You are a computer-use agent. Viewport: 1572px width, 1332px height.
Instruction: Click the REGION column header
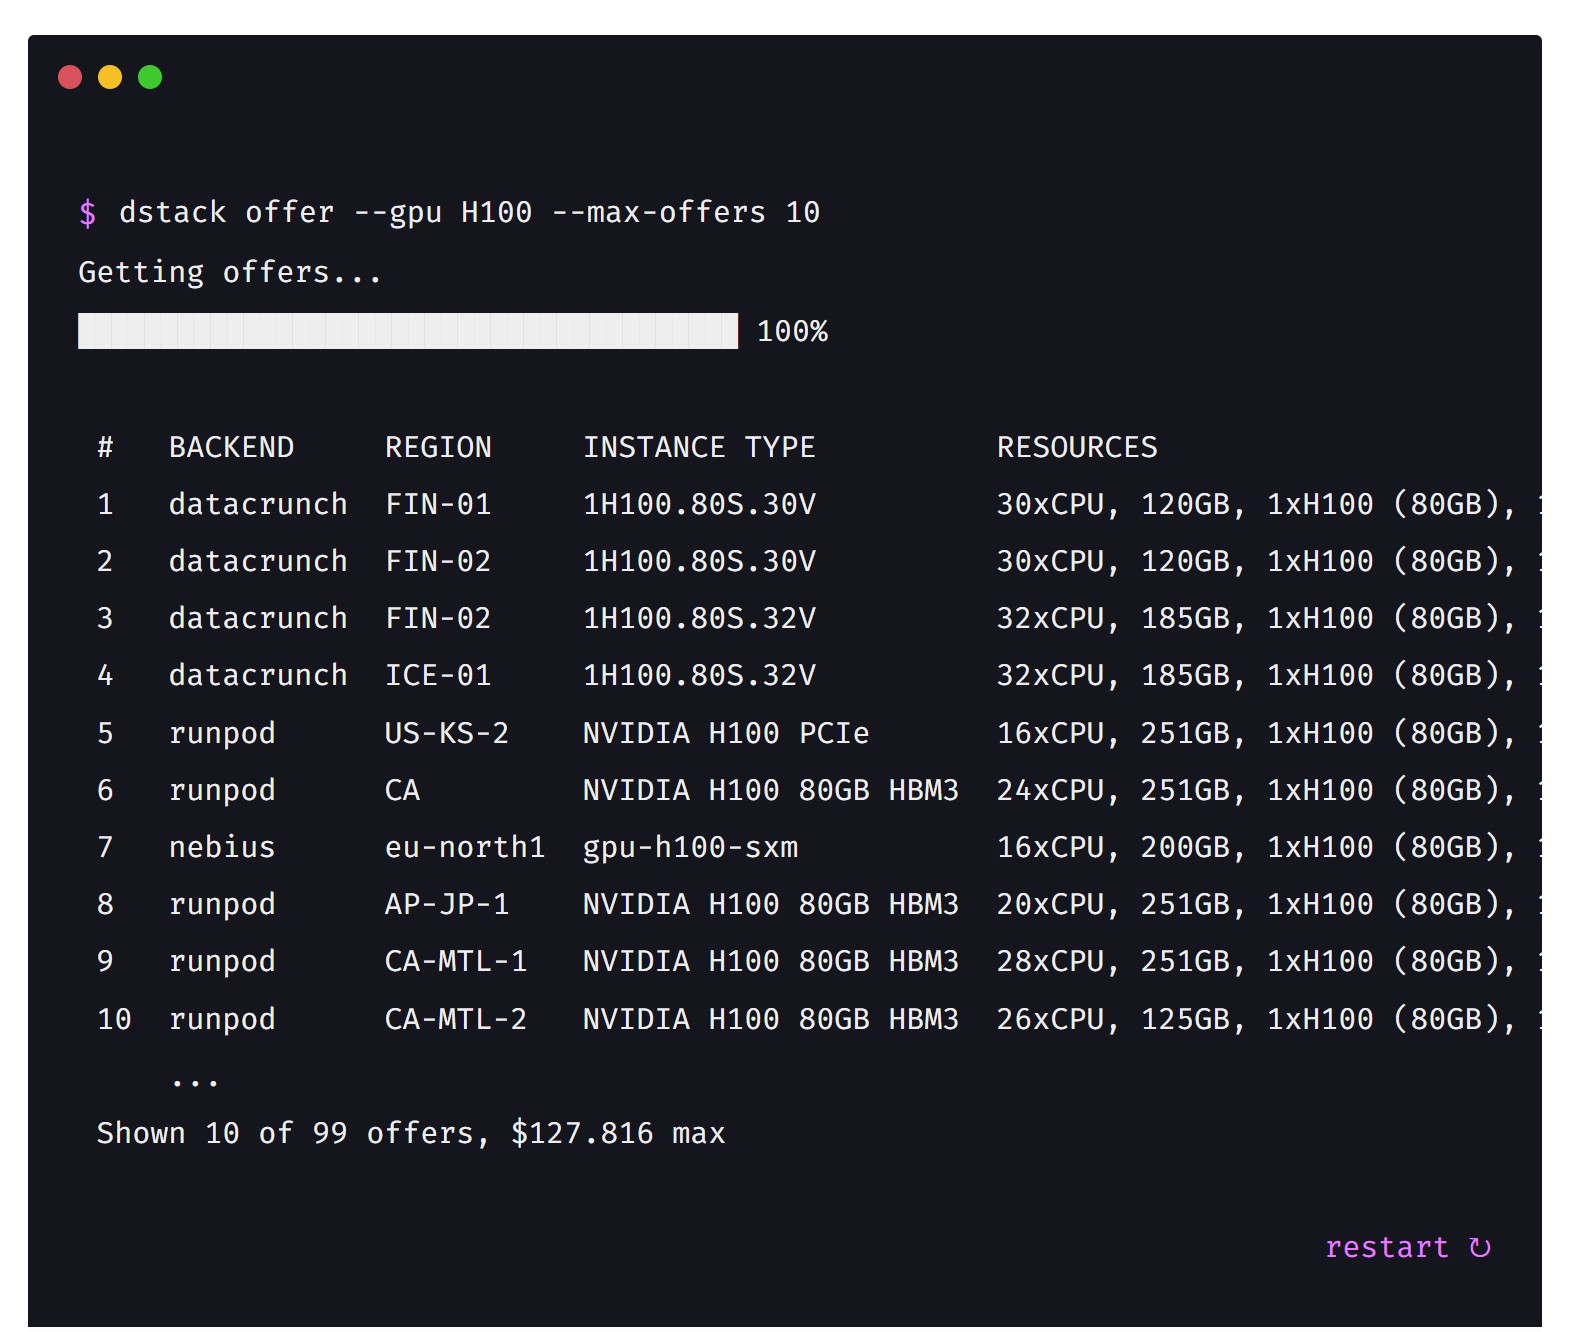point(438,447)
